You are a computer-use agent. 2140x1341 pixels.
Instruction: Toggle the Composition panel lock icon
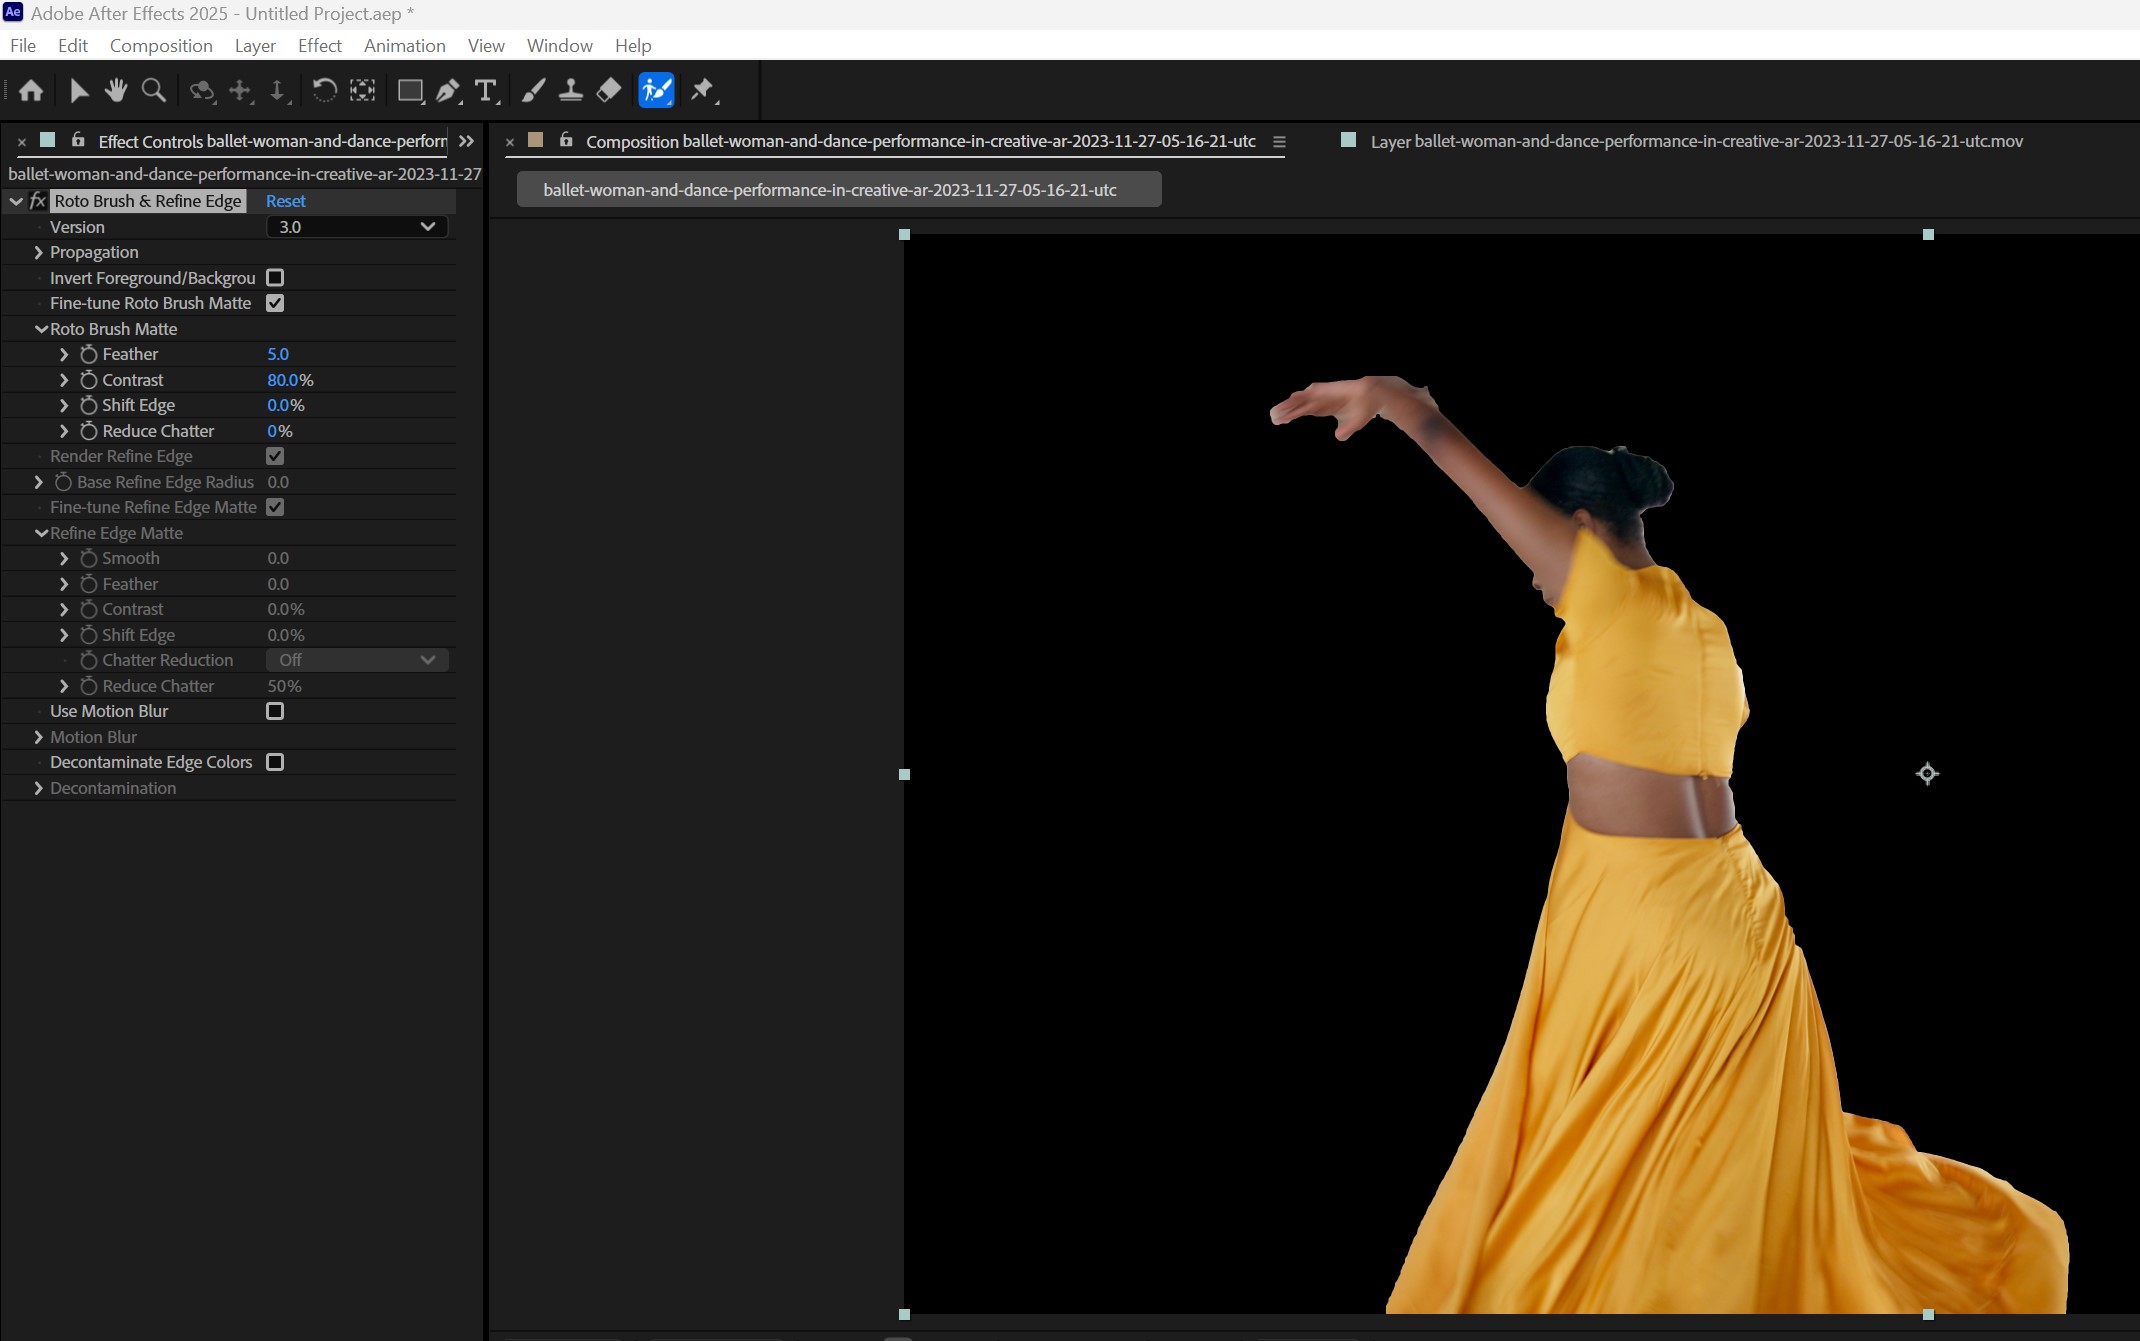[566, 140]
